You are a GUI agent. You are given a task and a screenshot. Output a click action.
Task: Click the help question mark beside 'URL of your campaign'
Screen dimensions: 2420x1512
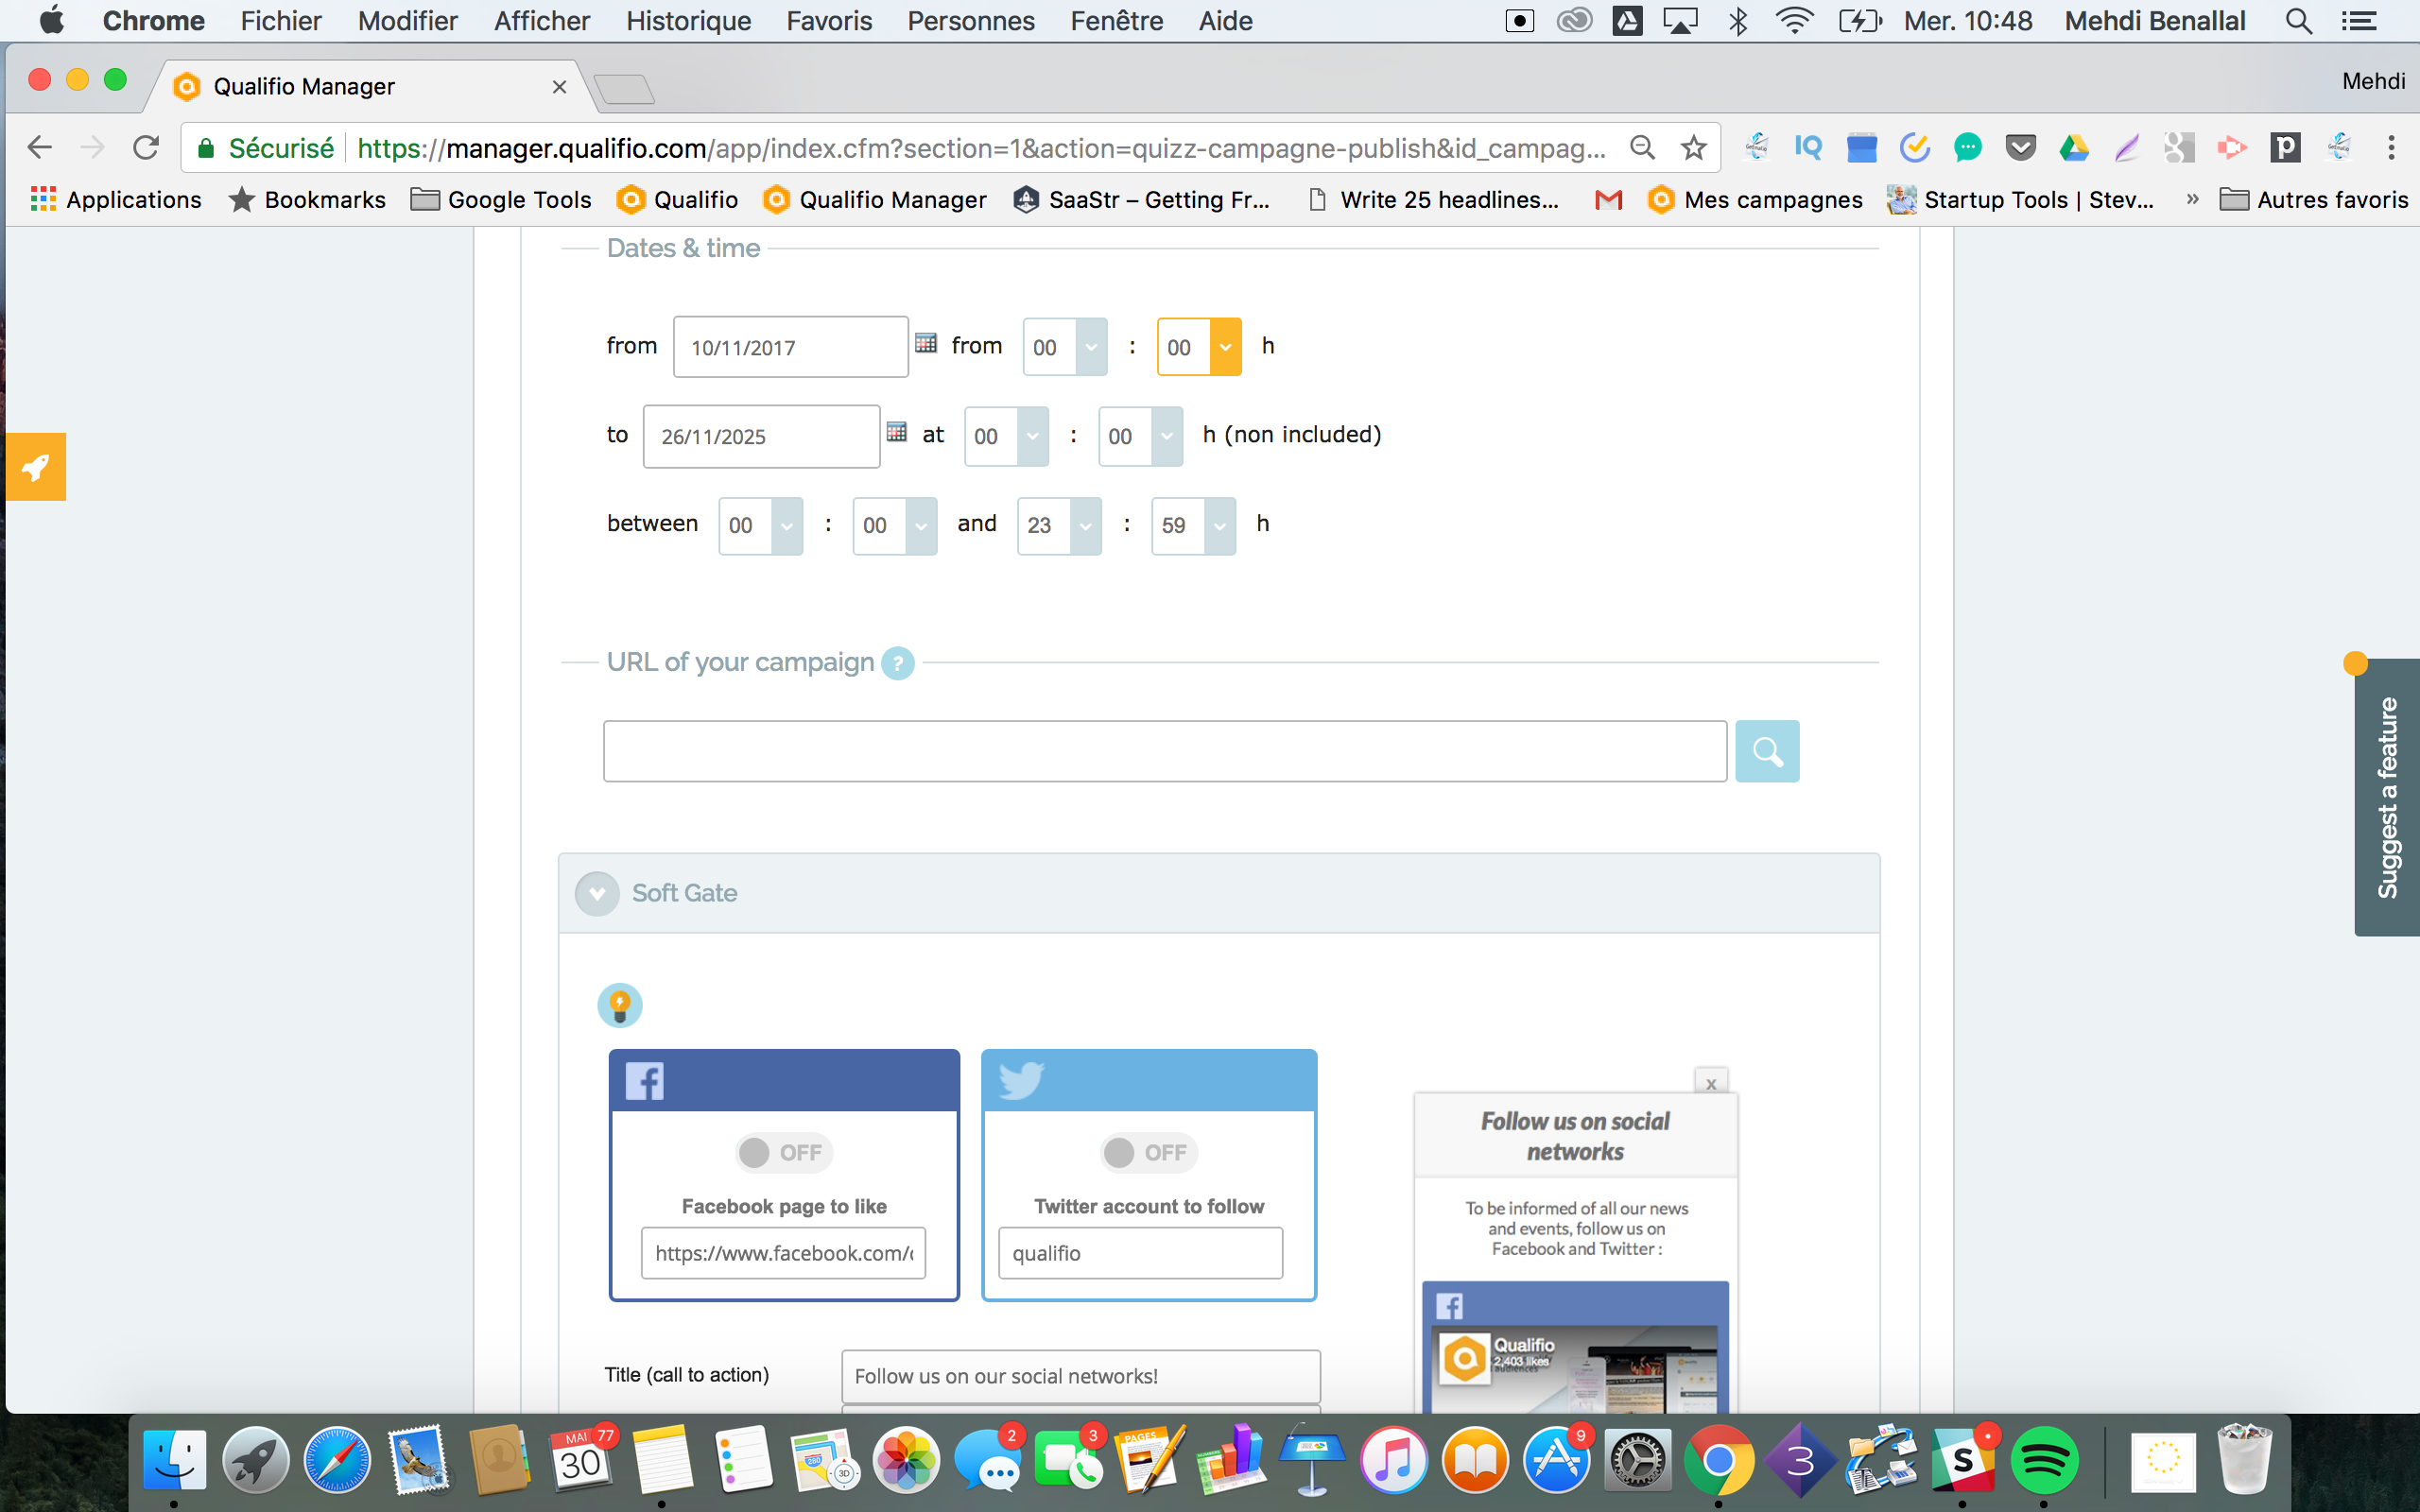tap(897, 662)
